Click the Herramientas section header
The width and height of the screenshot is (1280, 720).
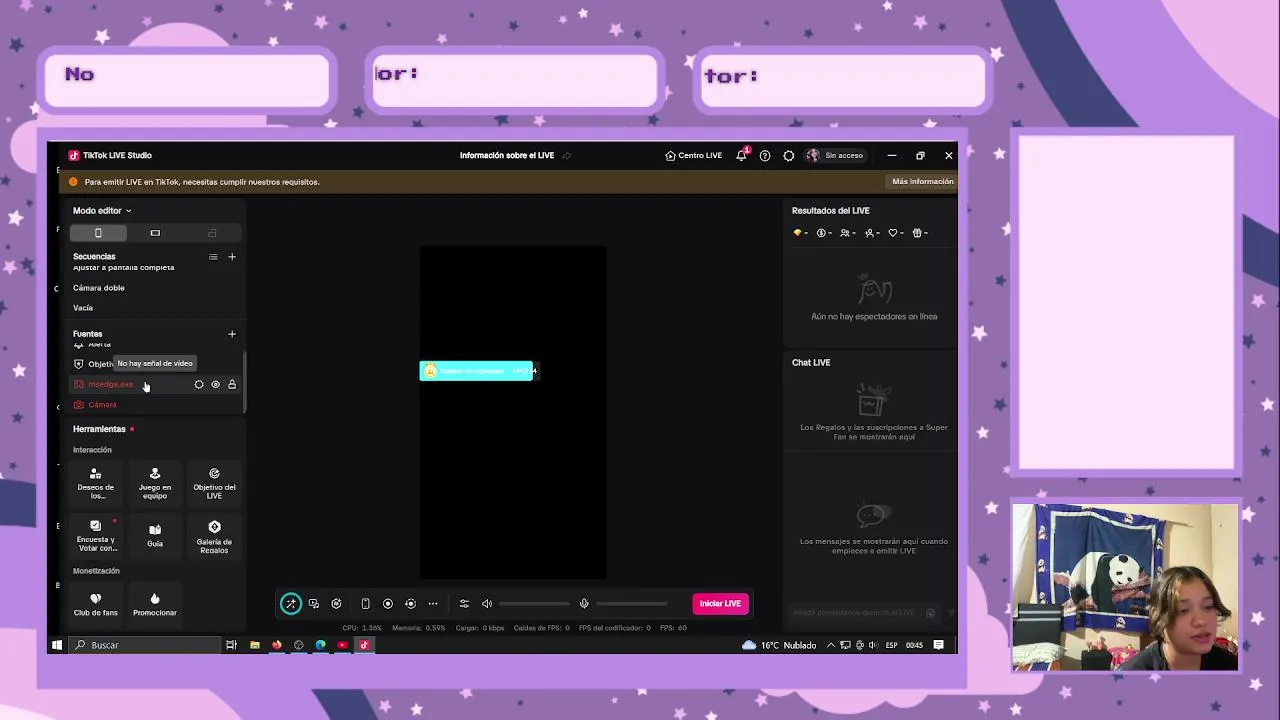click(x=99, y=429)
